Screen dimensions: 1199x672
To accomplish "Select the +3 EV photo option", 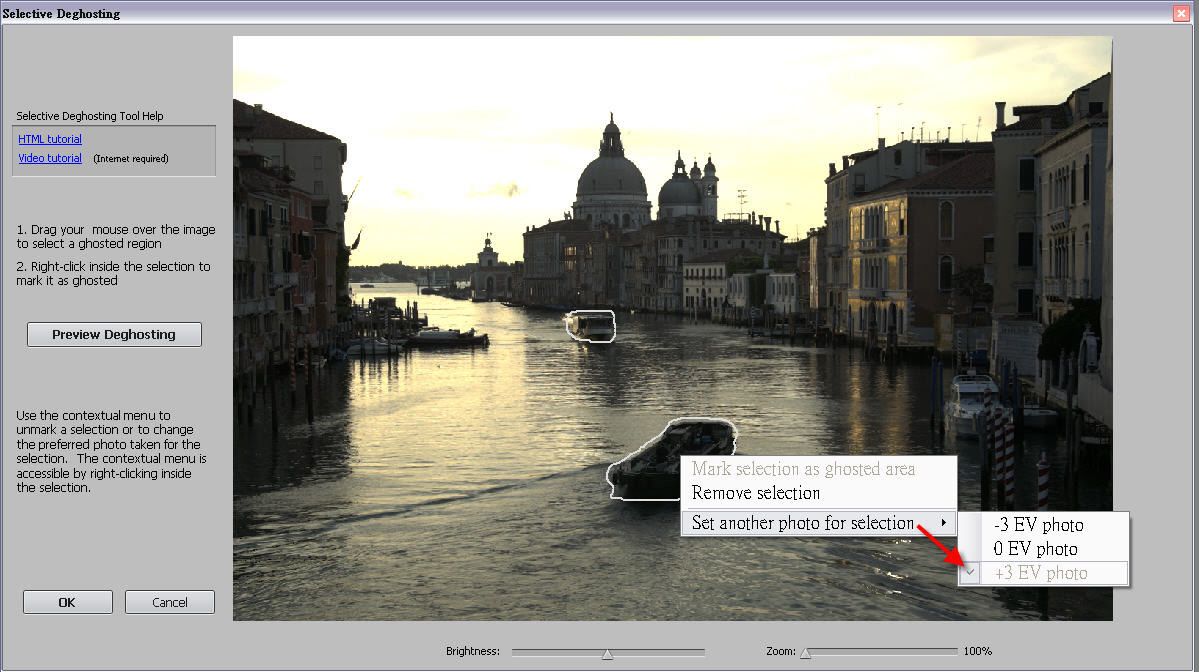I will pyautogui.click(x=1041, y=573).
